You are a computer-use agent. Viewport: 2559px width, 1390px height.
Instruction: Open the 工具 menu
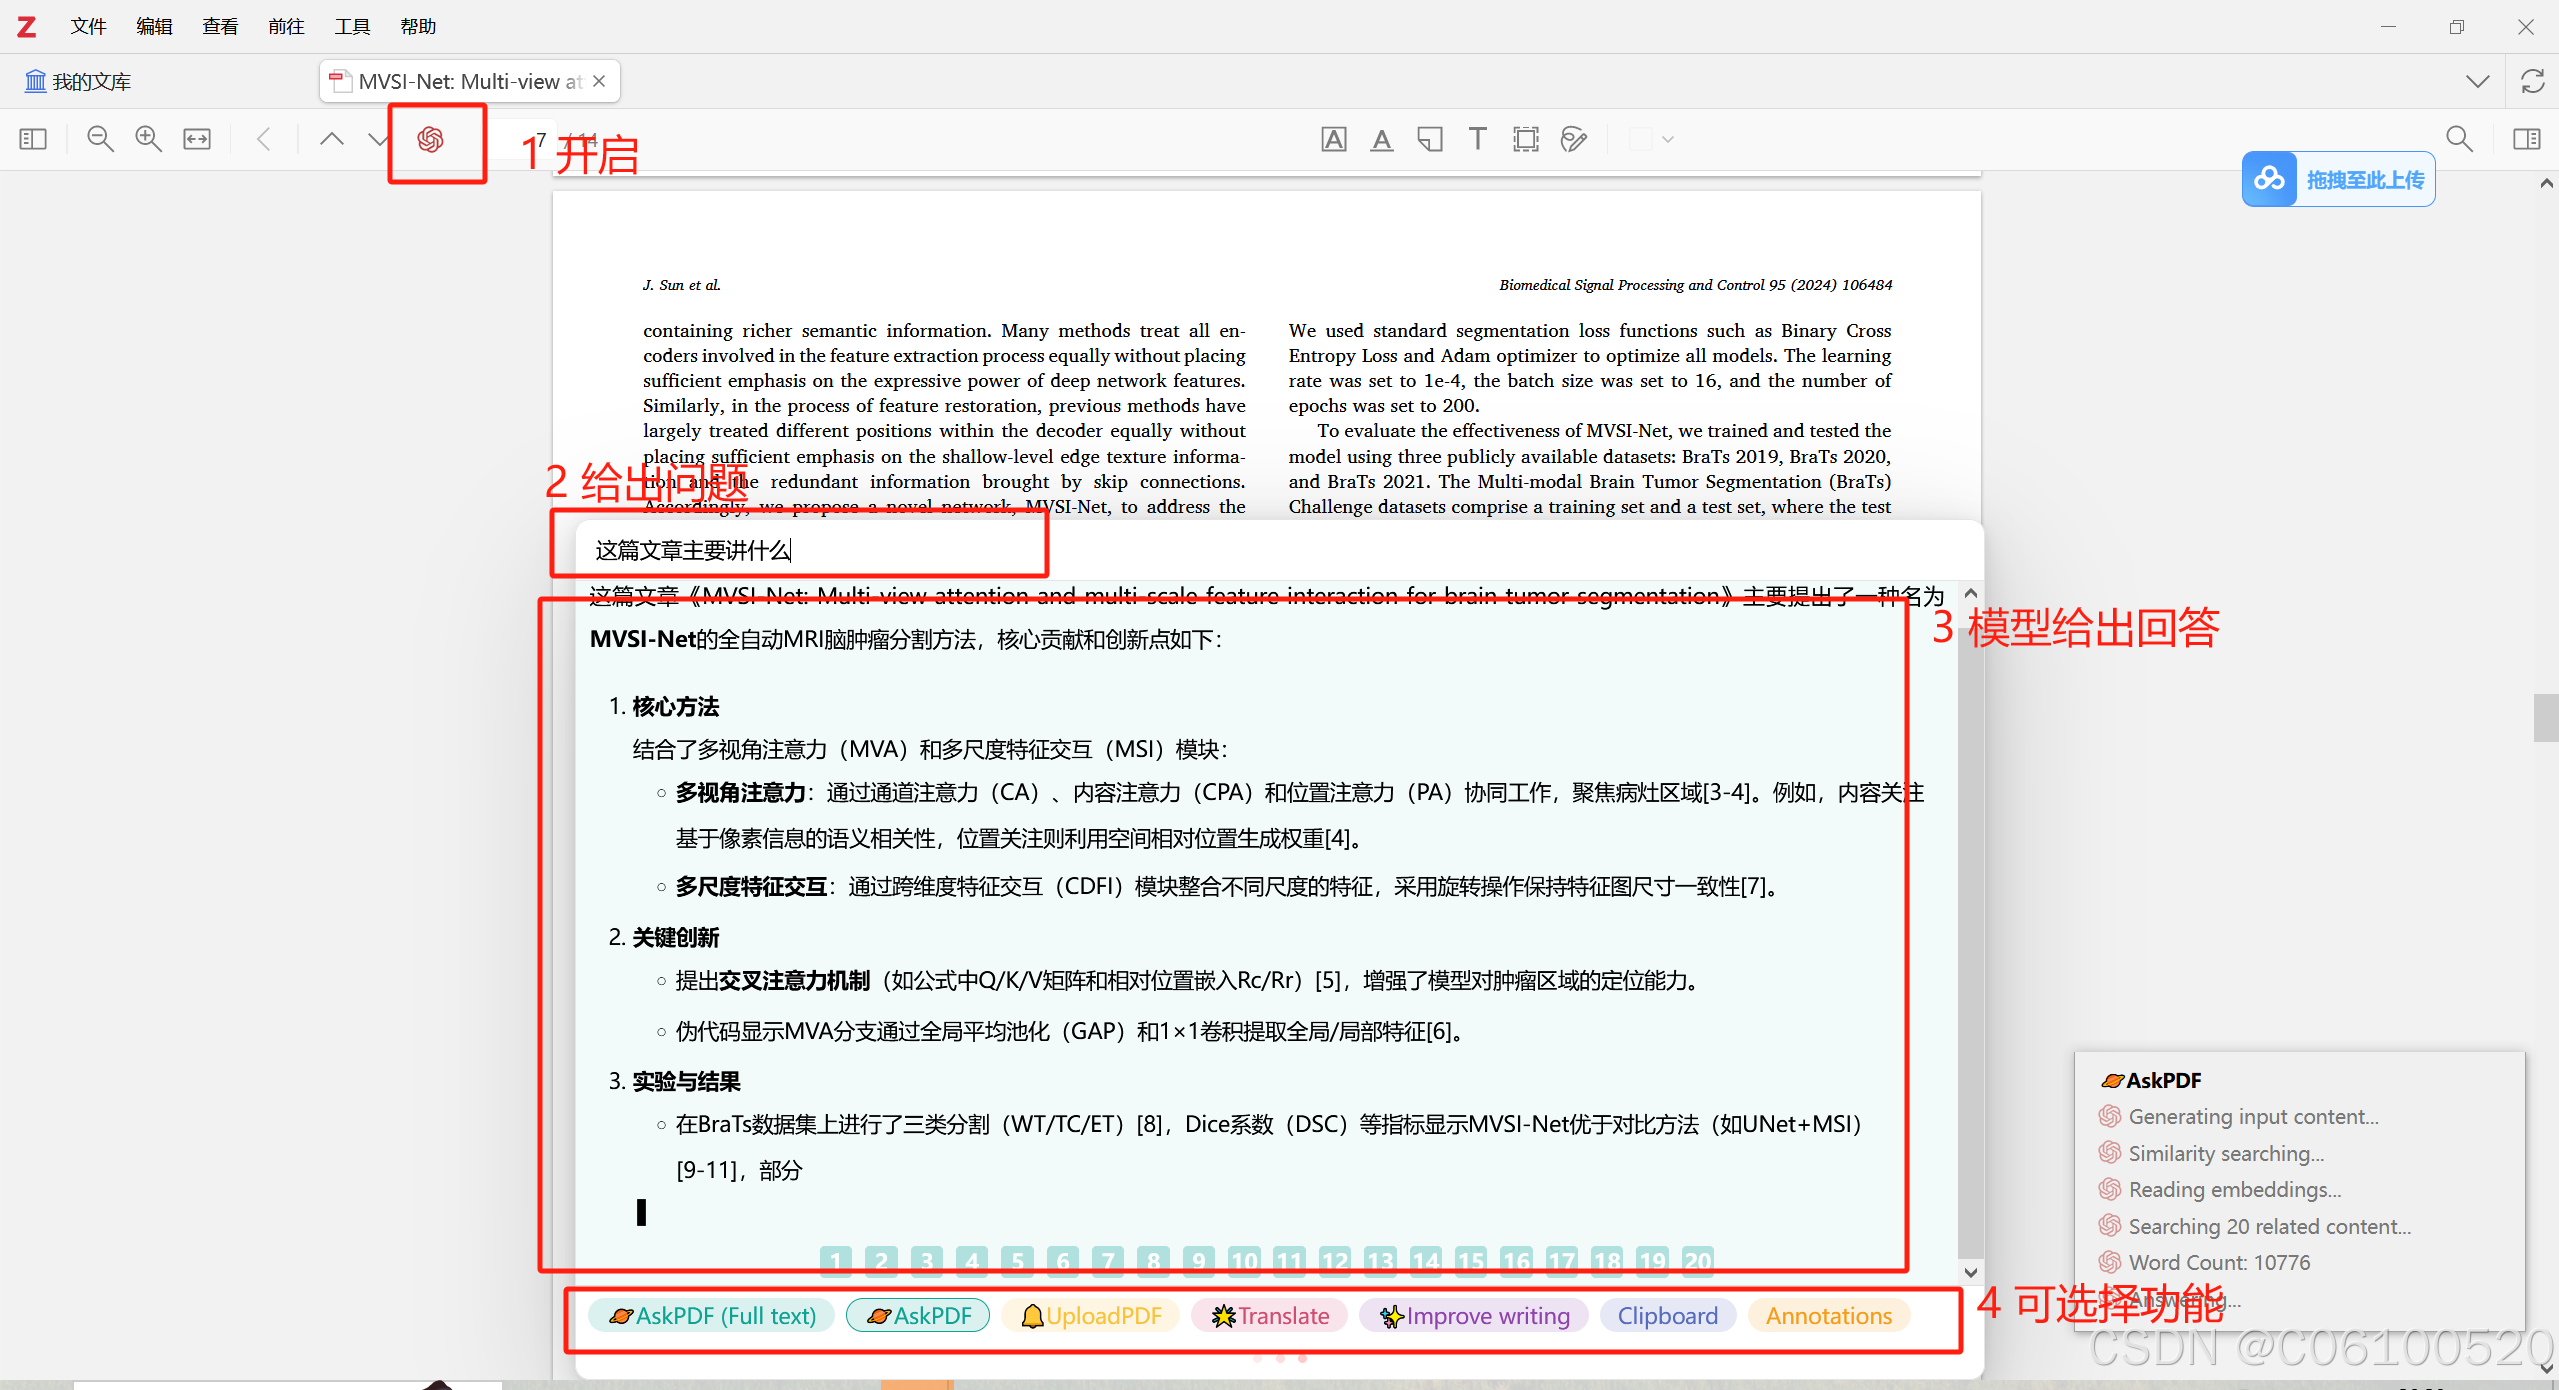352,26
